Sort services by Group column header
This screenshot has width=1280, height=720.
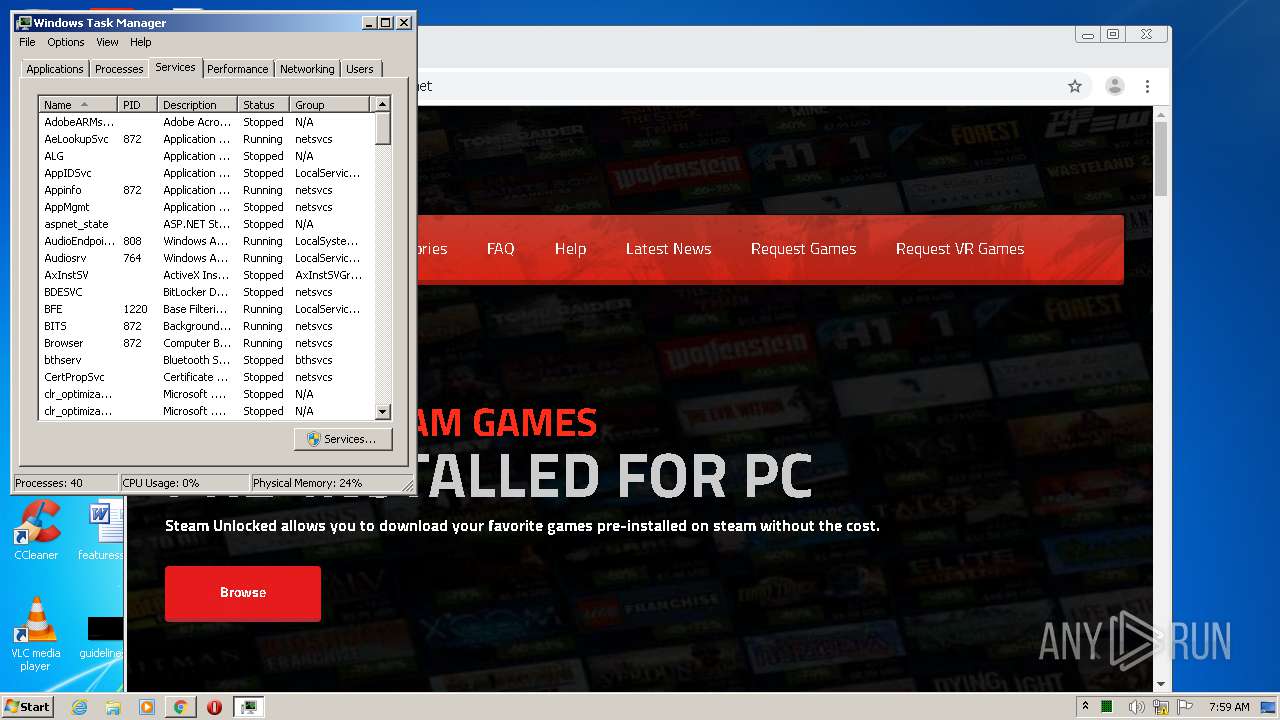pos(331,105)
